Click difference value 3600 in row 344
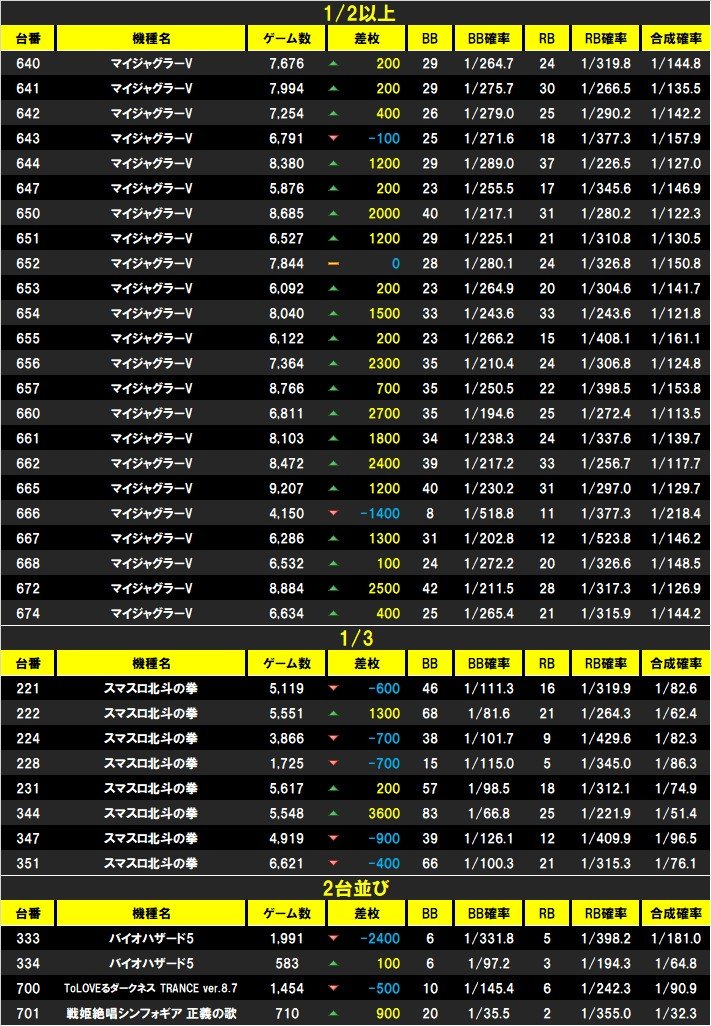Screen dimensions: 711x1026 tap(384, 813)
